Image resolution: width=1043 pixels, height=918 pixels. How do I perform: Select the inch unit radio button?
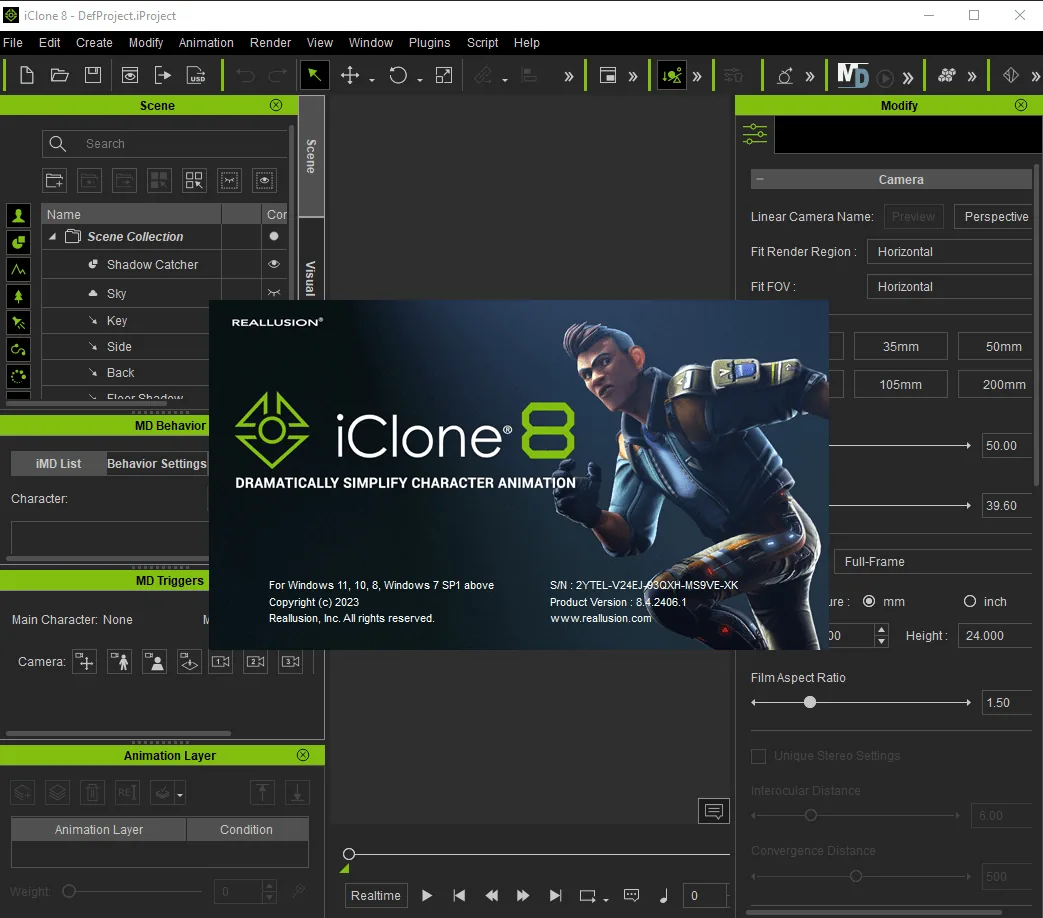(x=970, y=601)
